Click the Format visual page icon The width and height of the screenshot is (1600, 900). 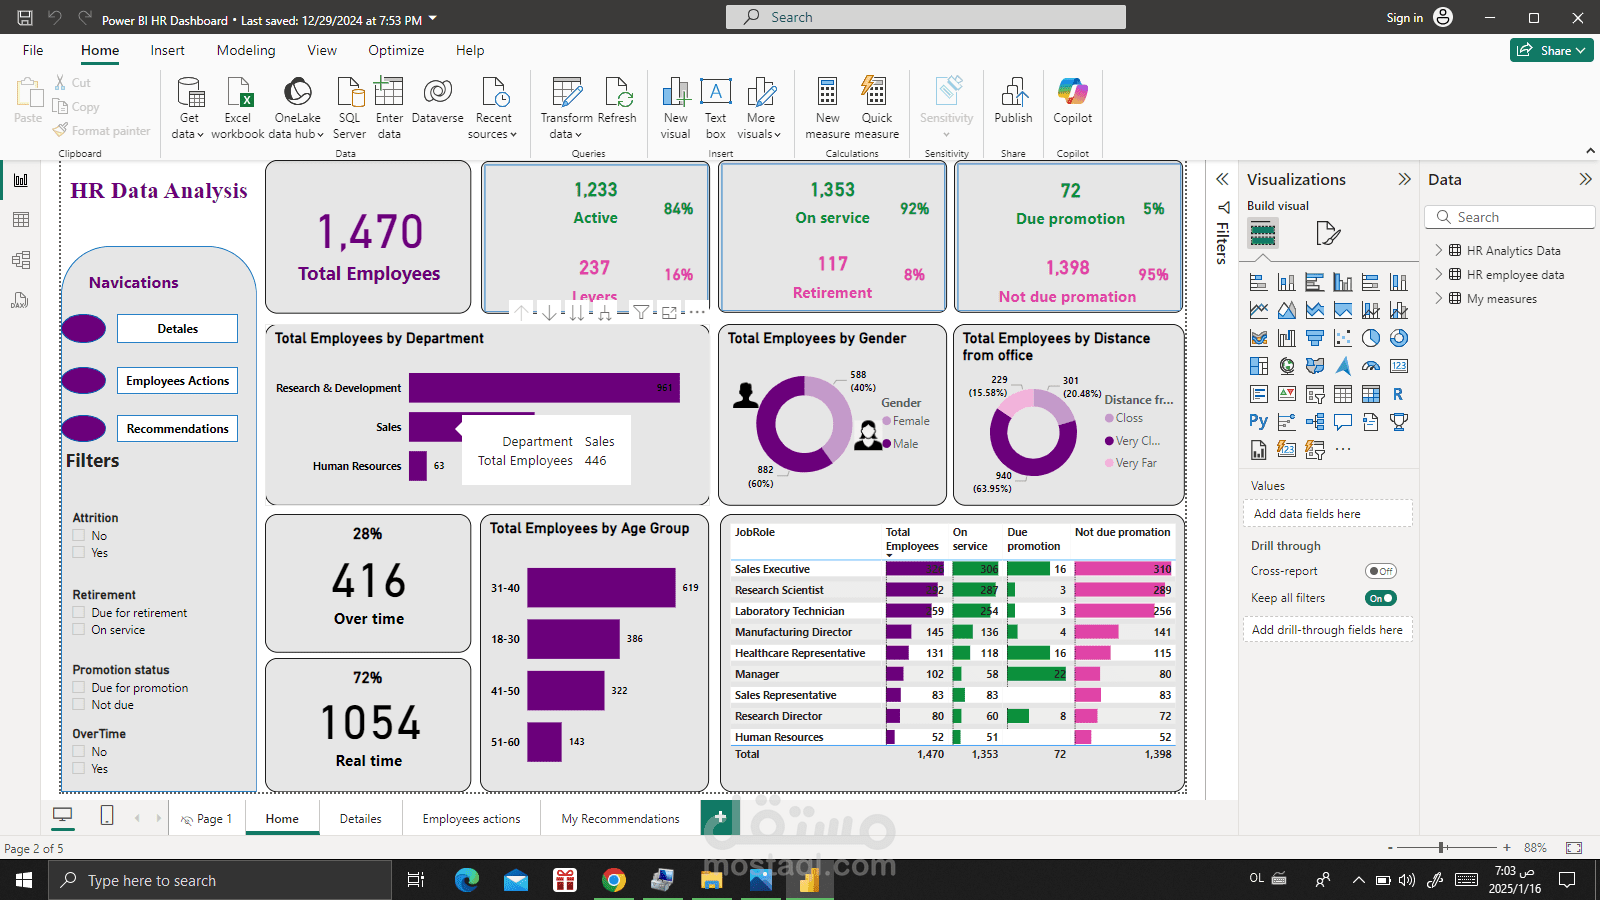(x=1327, y=234)
